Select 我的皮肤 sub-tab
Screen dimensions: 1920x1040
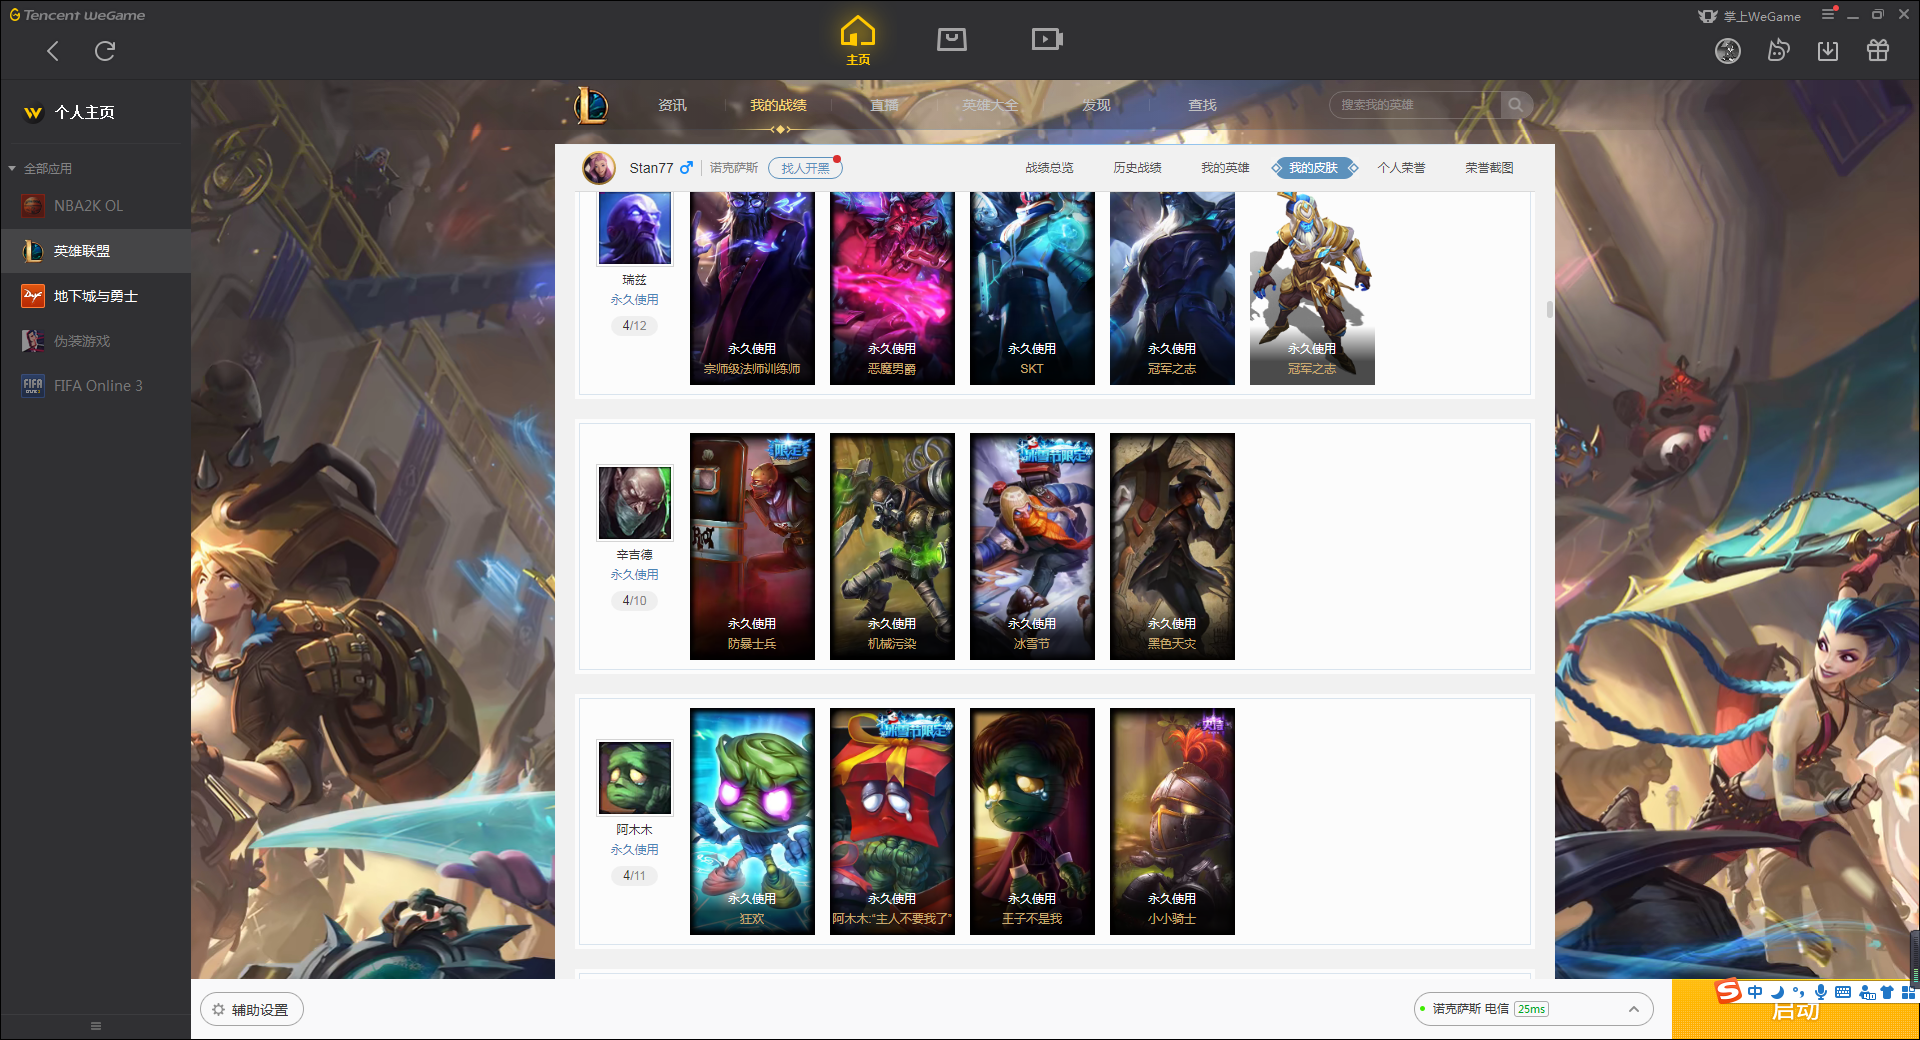pos(1313,168)
